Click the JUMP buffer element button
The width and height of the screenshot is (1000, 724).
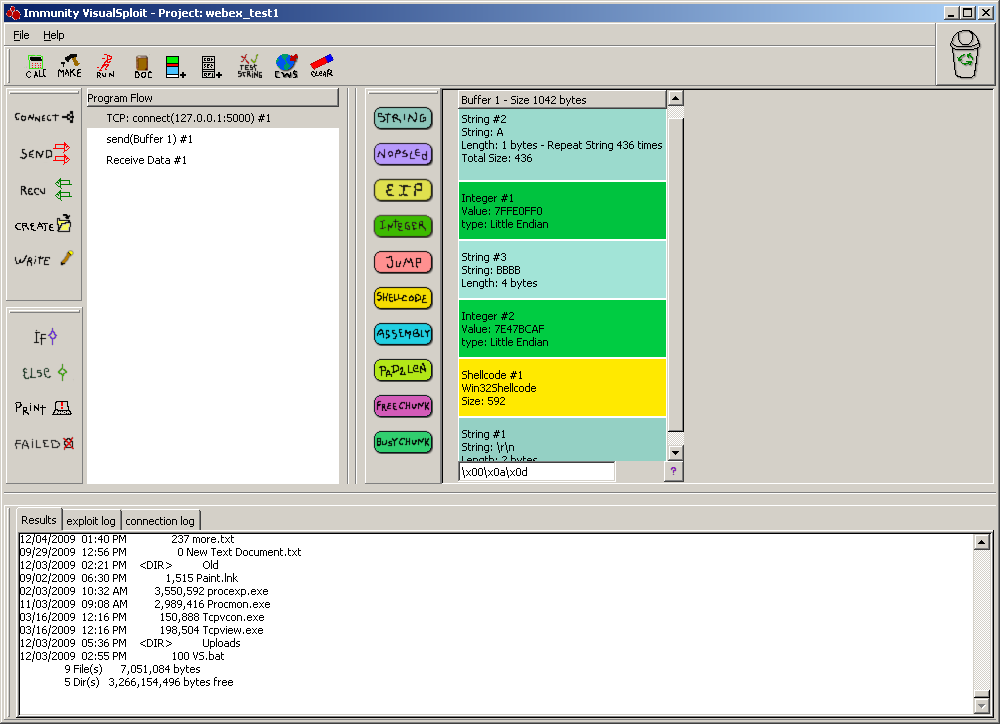(x=403, y=262)
